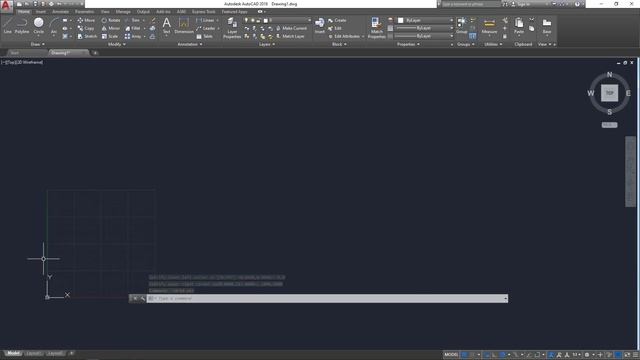Click the Mirror tool
Screen dimensions: 640x360
point(111,28)
